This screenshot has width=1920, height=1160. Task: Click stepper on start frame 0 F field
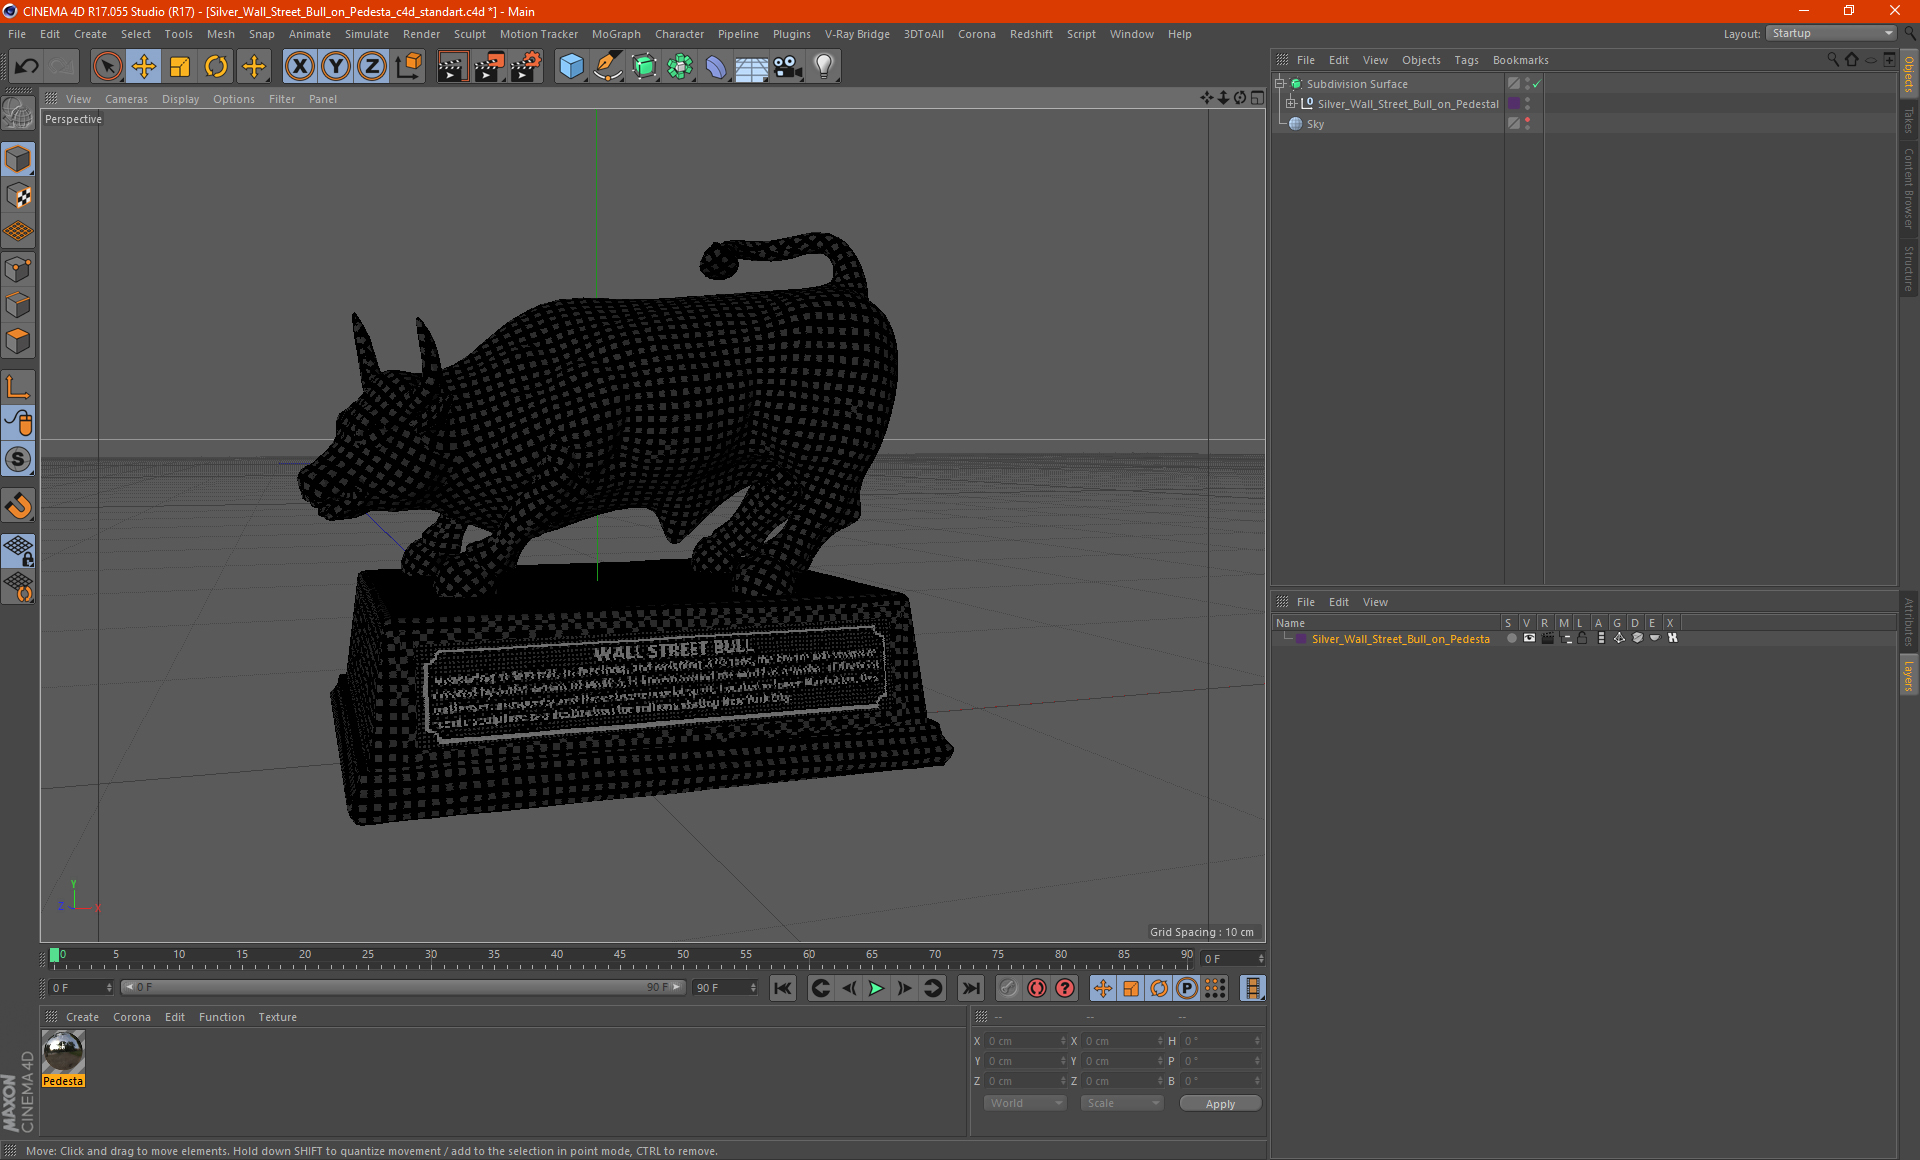tap(109, 988)
